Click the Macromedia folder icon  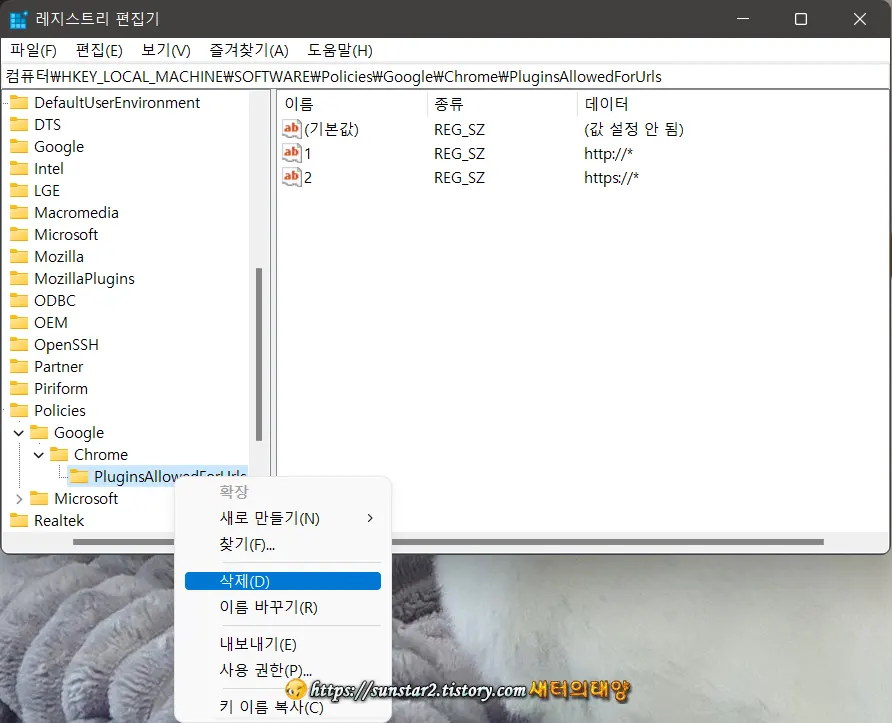[x=19, y=213]
